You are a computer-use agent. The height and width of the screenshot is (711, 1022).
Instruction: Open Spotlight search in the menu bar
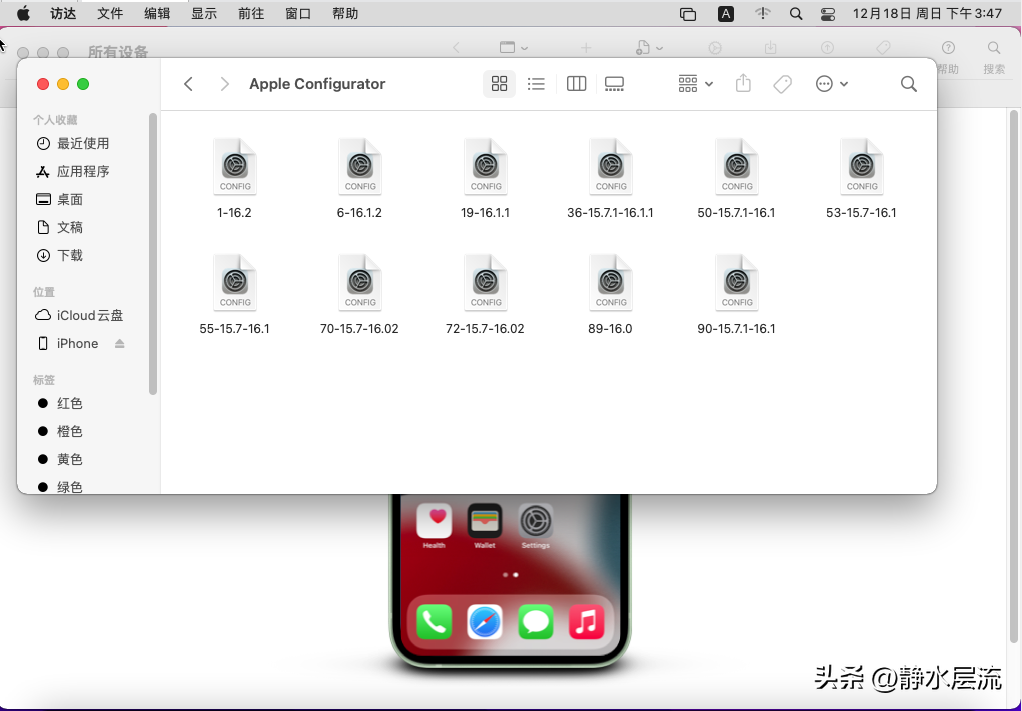(796, 13)
